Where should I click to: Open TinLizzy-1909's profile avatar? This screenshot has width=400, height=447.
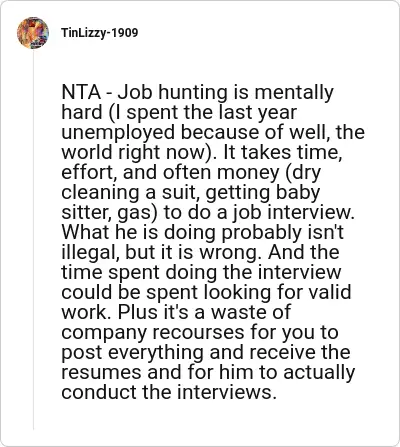coord(33,33)
